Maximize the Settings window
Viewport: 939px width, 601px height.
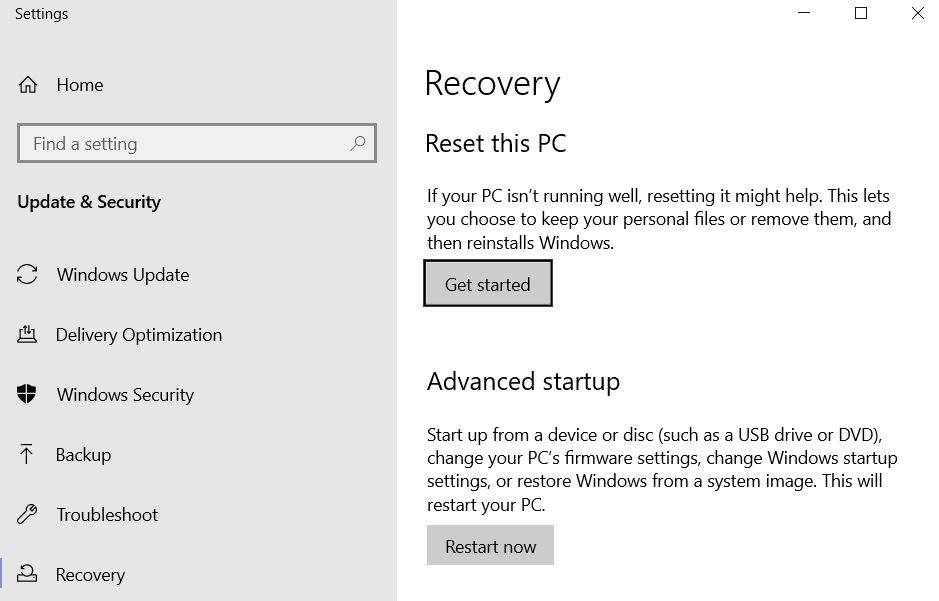pyautogui.click(x=861, y=13)
